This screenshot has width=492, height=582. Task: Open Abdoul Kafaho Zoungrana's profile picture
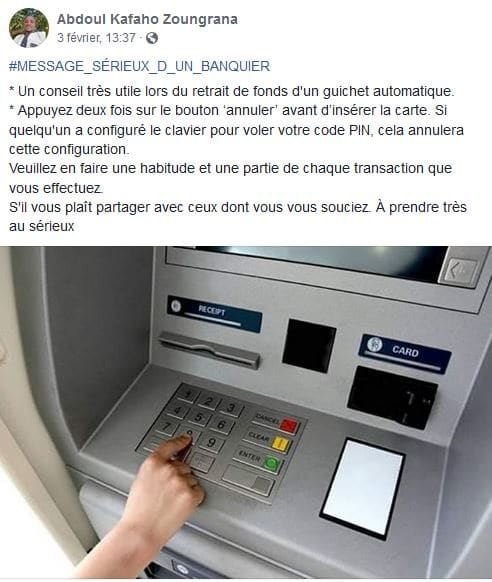click(x=29, y=27)
